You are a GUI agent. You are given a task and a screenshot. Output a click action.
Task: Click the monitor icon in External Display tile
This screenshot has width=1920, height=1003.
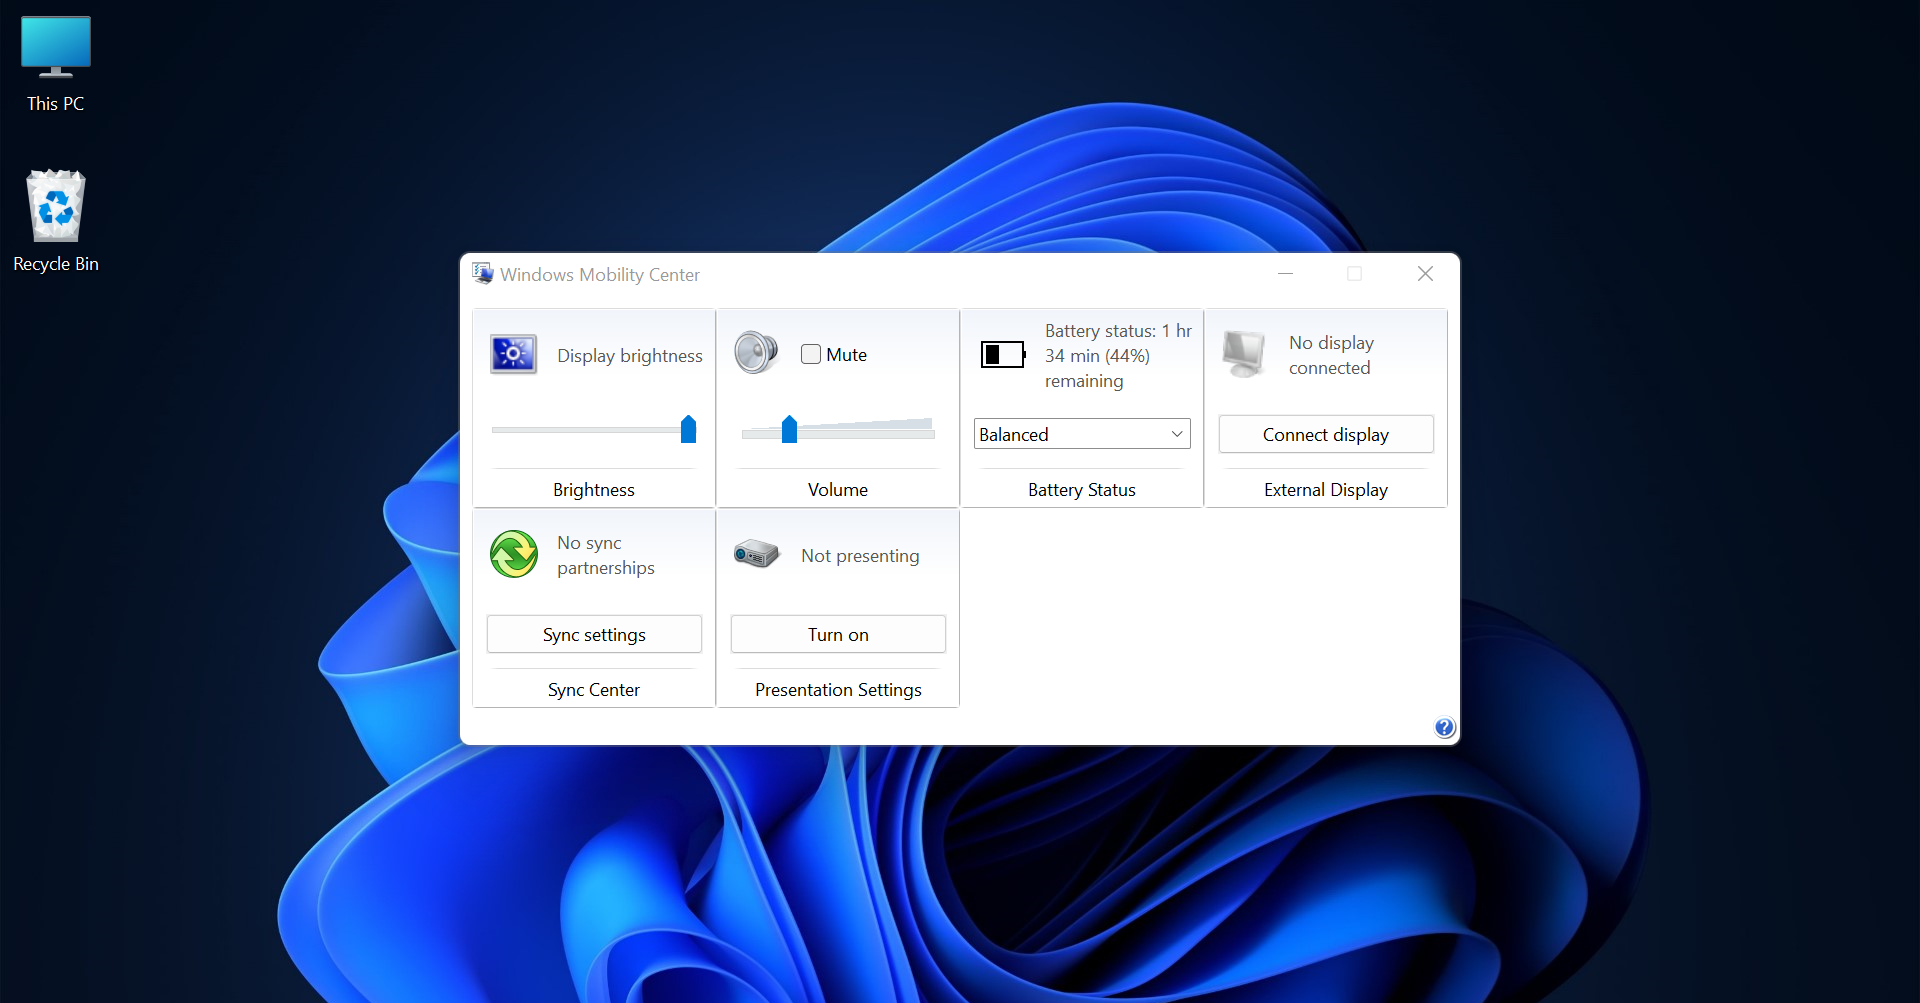[x=1243, y=353]
